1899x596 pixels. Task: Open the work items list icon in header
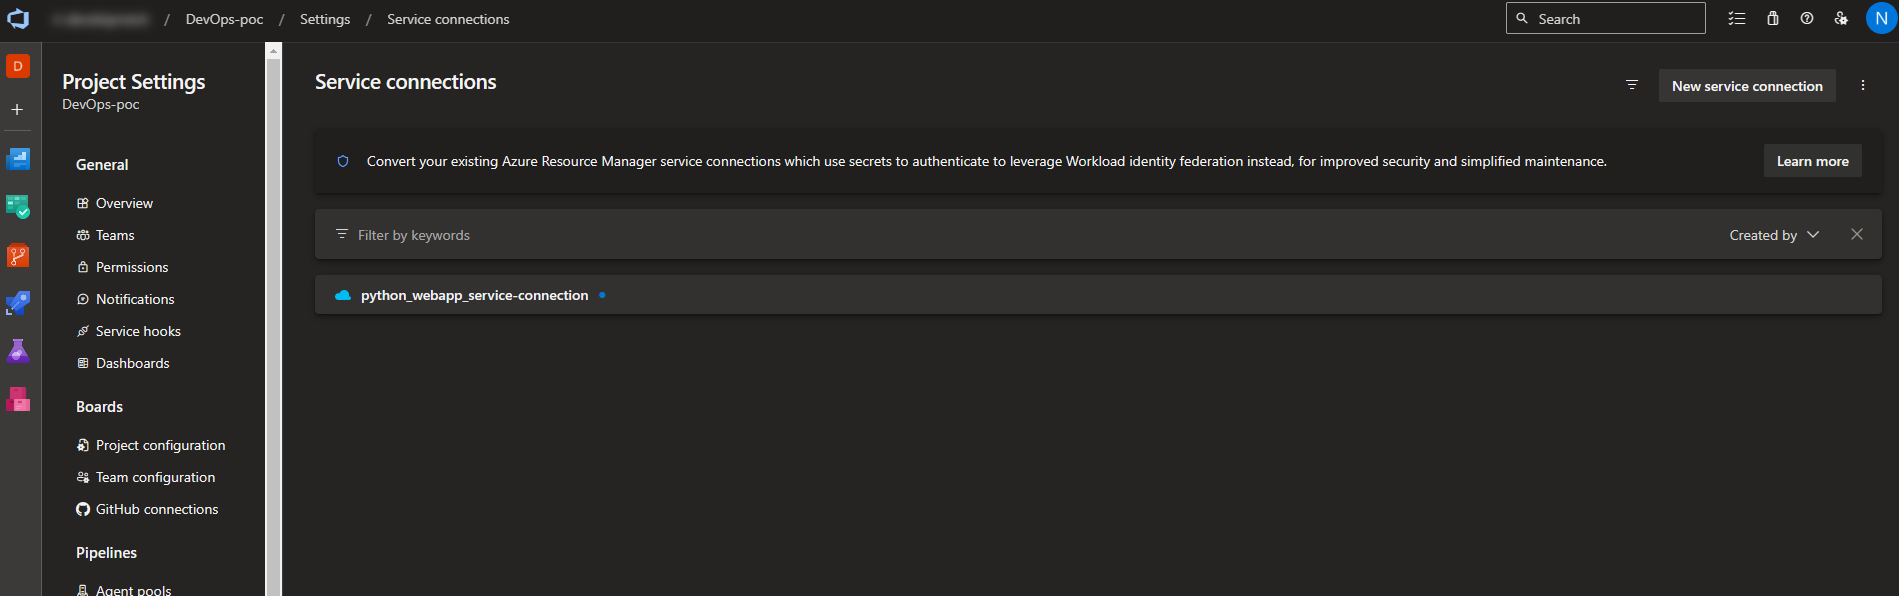coord(1737,19)
